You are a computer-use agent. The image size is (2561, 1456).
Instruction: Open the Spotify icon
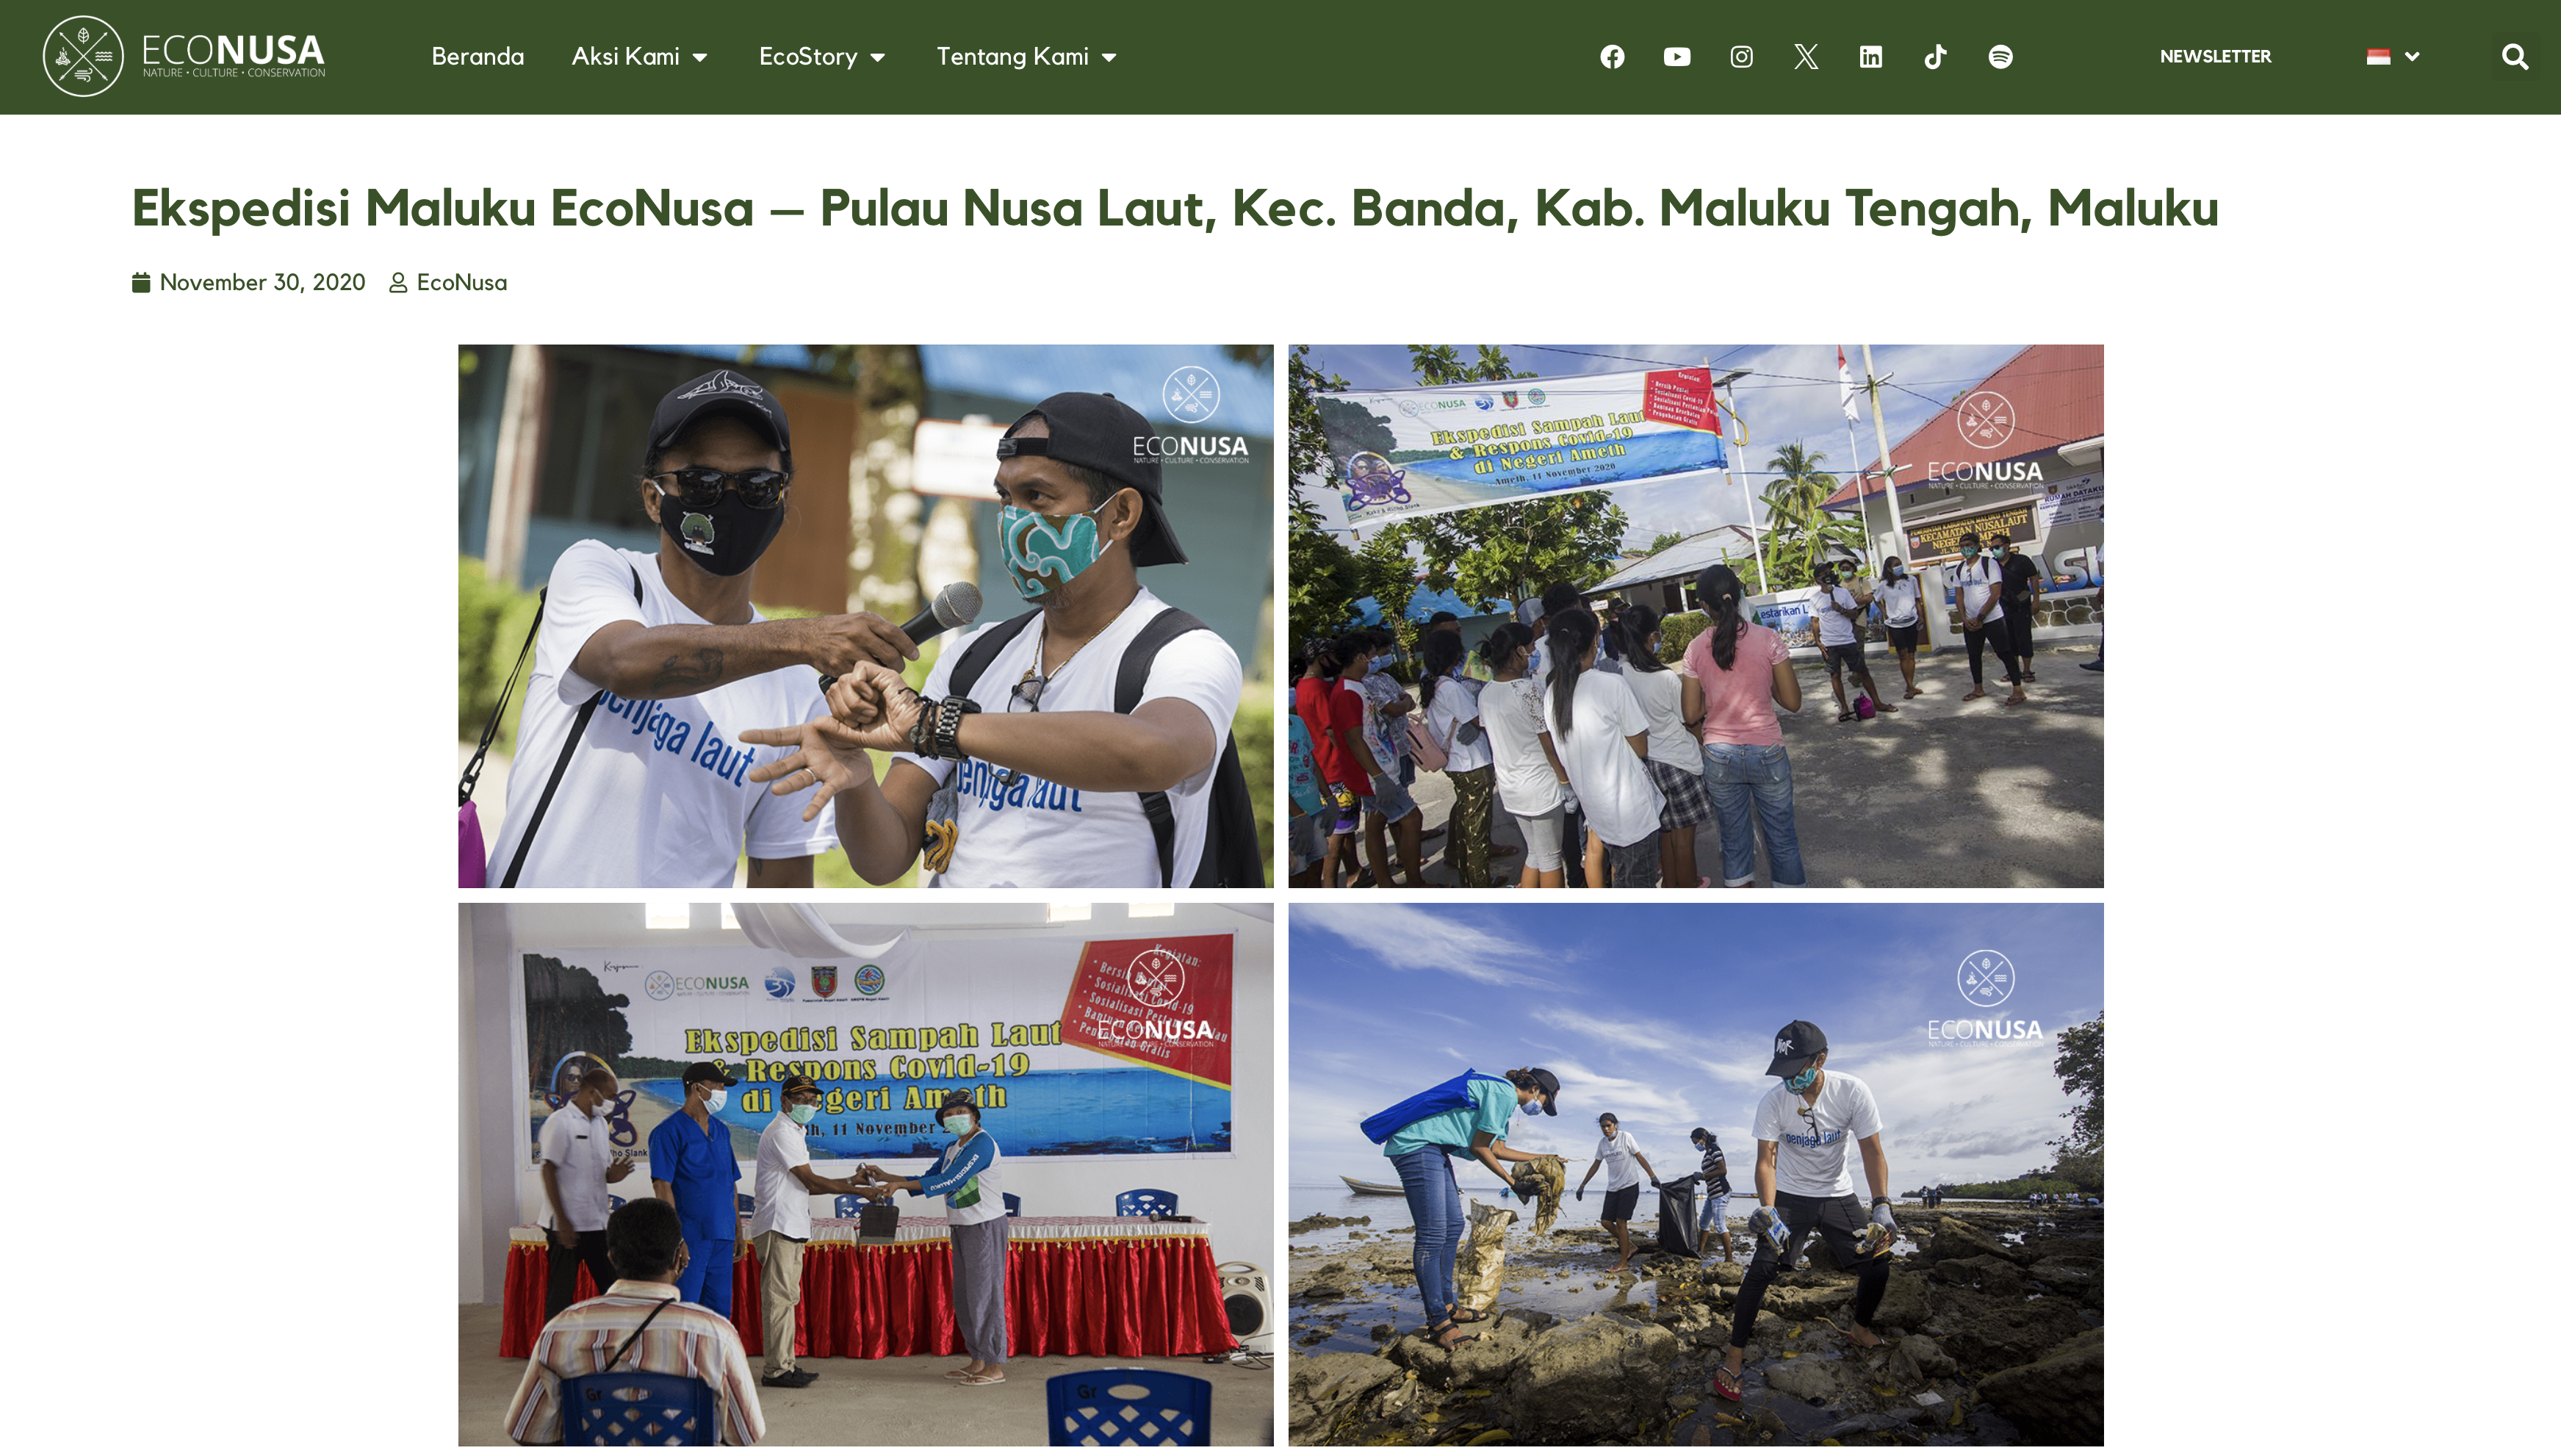pyautogui.click(x=2000, y=57)
